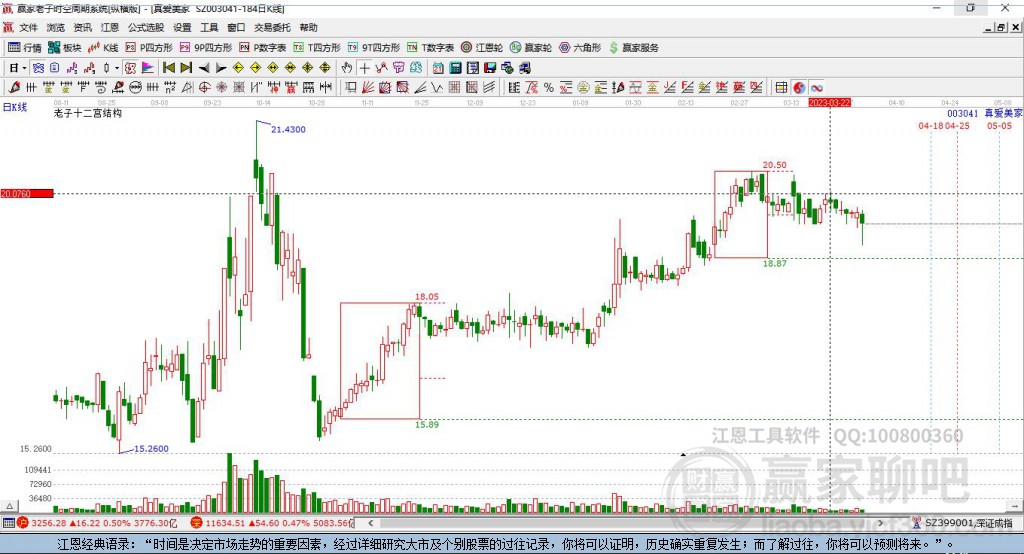Open the 浏览 menu
The width and height of the screenshot is (1024, 554).
(x=56, y=27)
